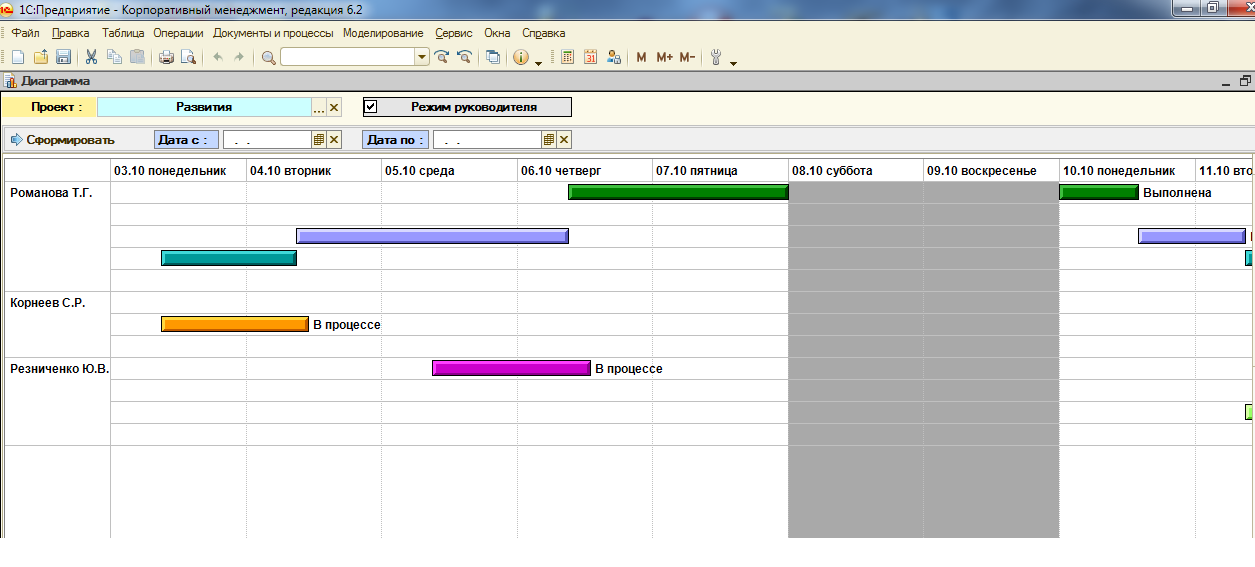Screen dimensions: 1255x567
Task: Click in the toolbar search text field
Action: [347, 57]
